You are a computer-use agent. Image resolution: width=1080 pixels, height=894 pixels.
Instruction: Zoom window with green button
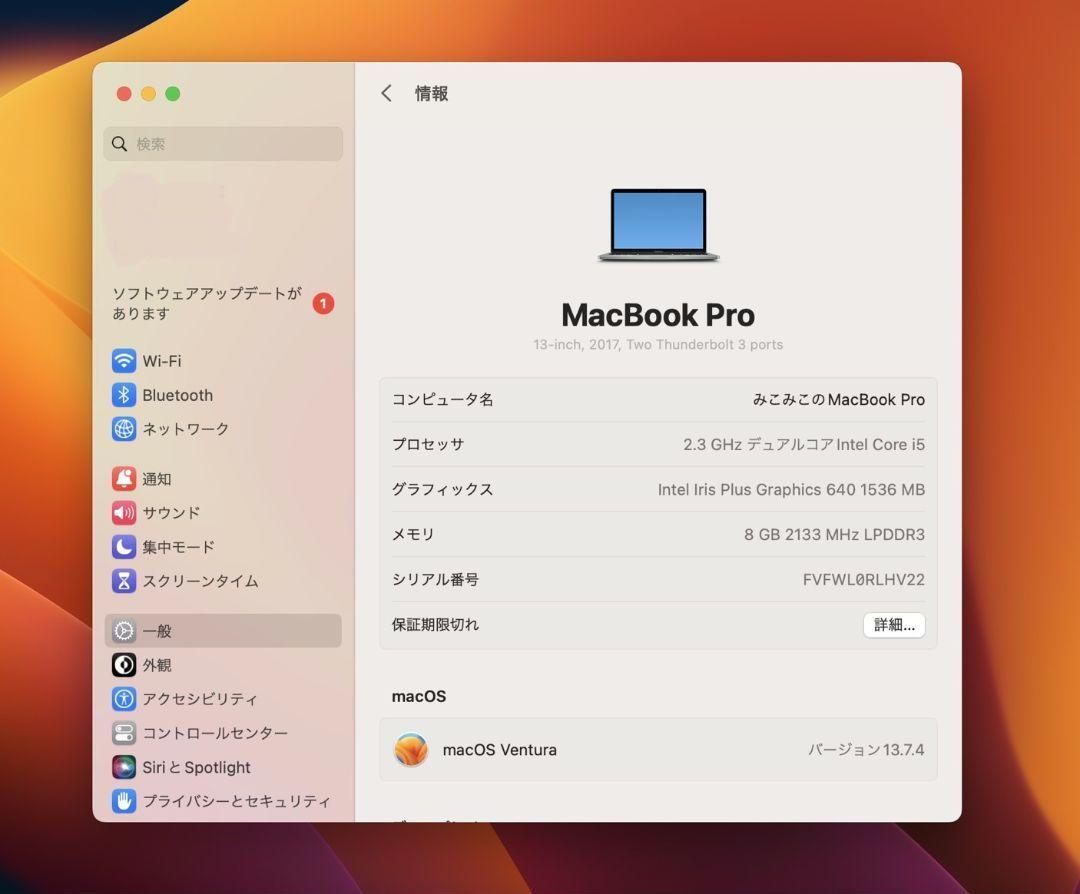point(173,94)
